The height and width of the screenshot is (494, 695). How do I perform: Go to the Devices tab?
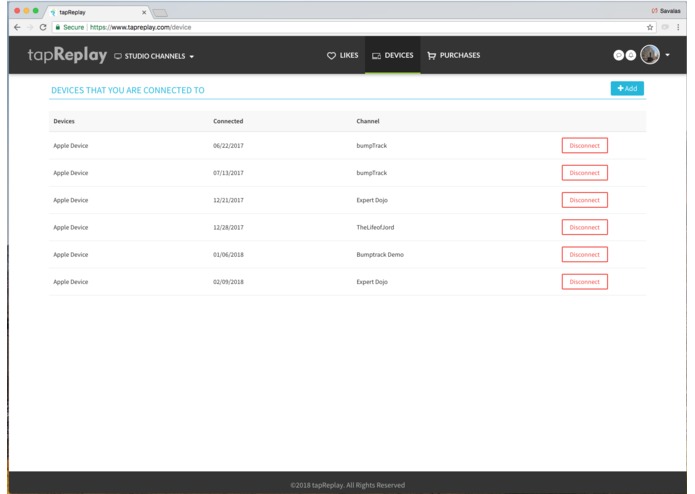[393, 55]
